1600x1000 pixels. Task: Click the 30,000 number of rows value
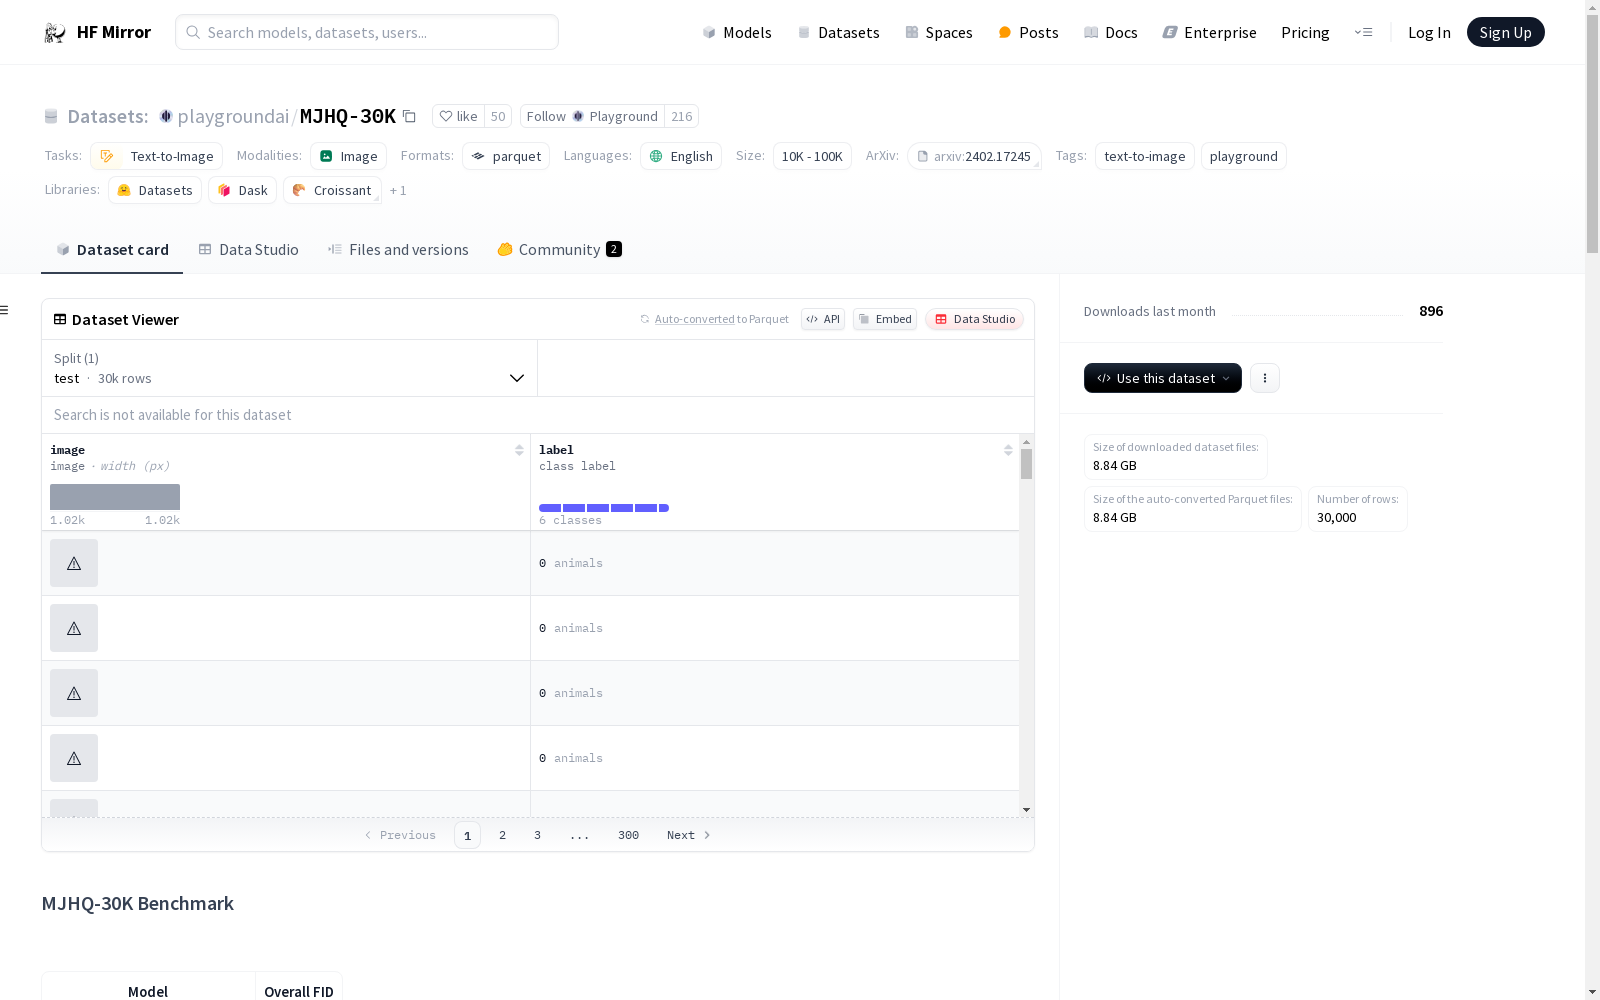click(1336, 518)
